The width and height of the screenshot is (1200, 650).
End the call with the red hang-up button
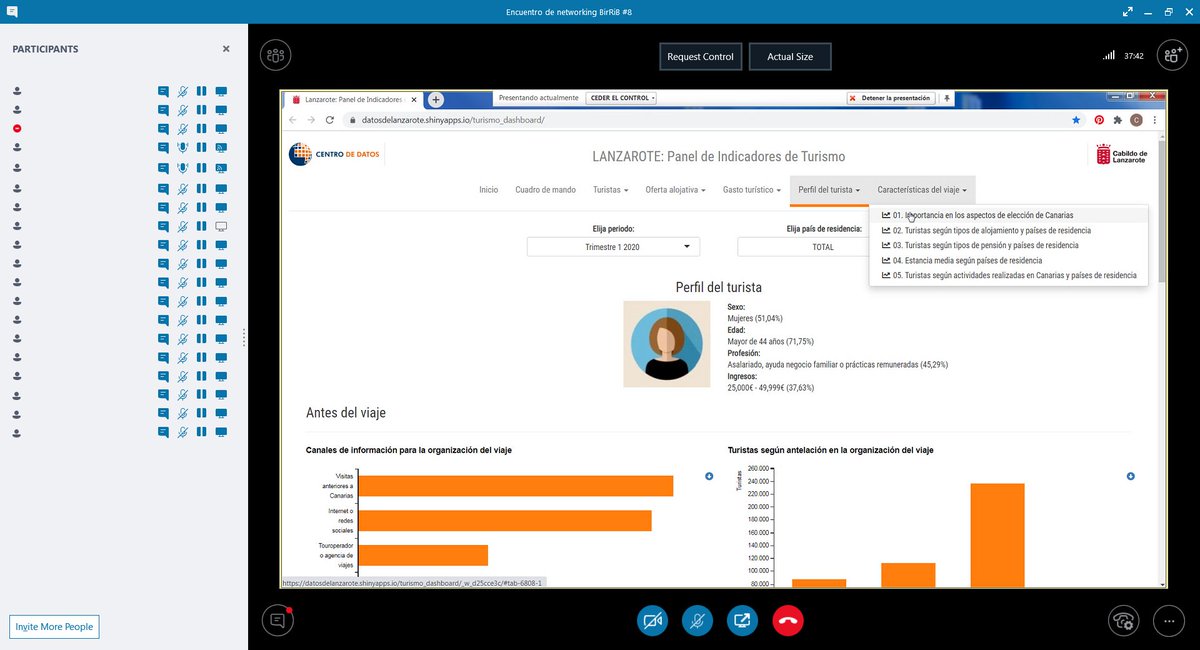click(788, 620)
